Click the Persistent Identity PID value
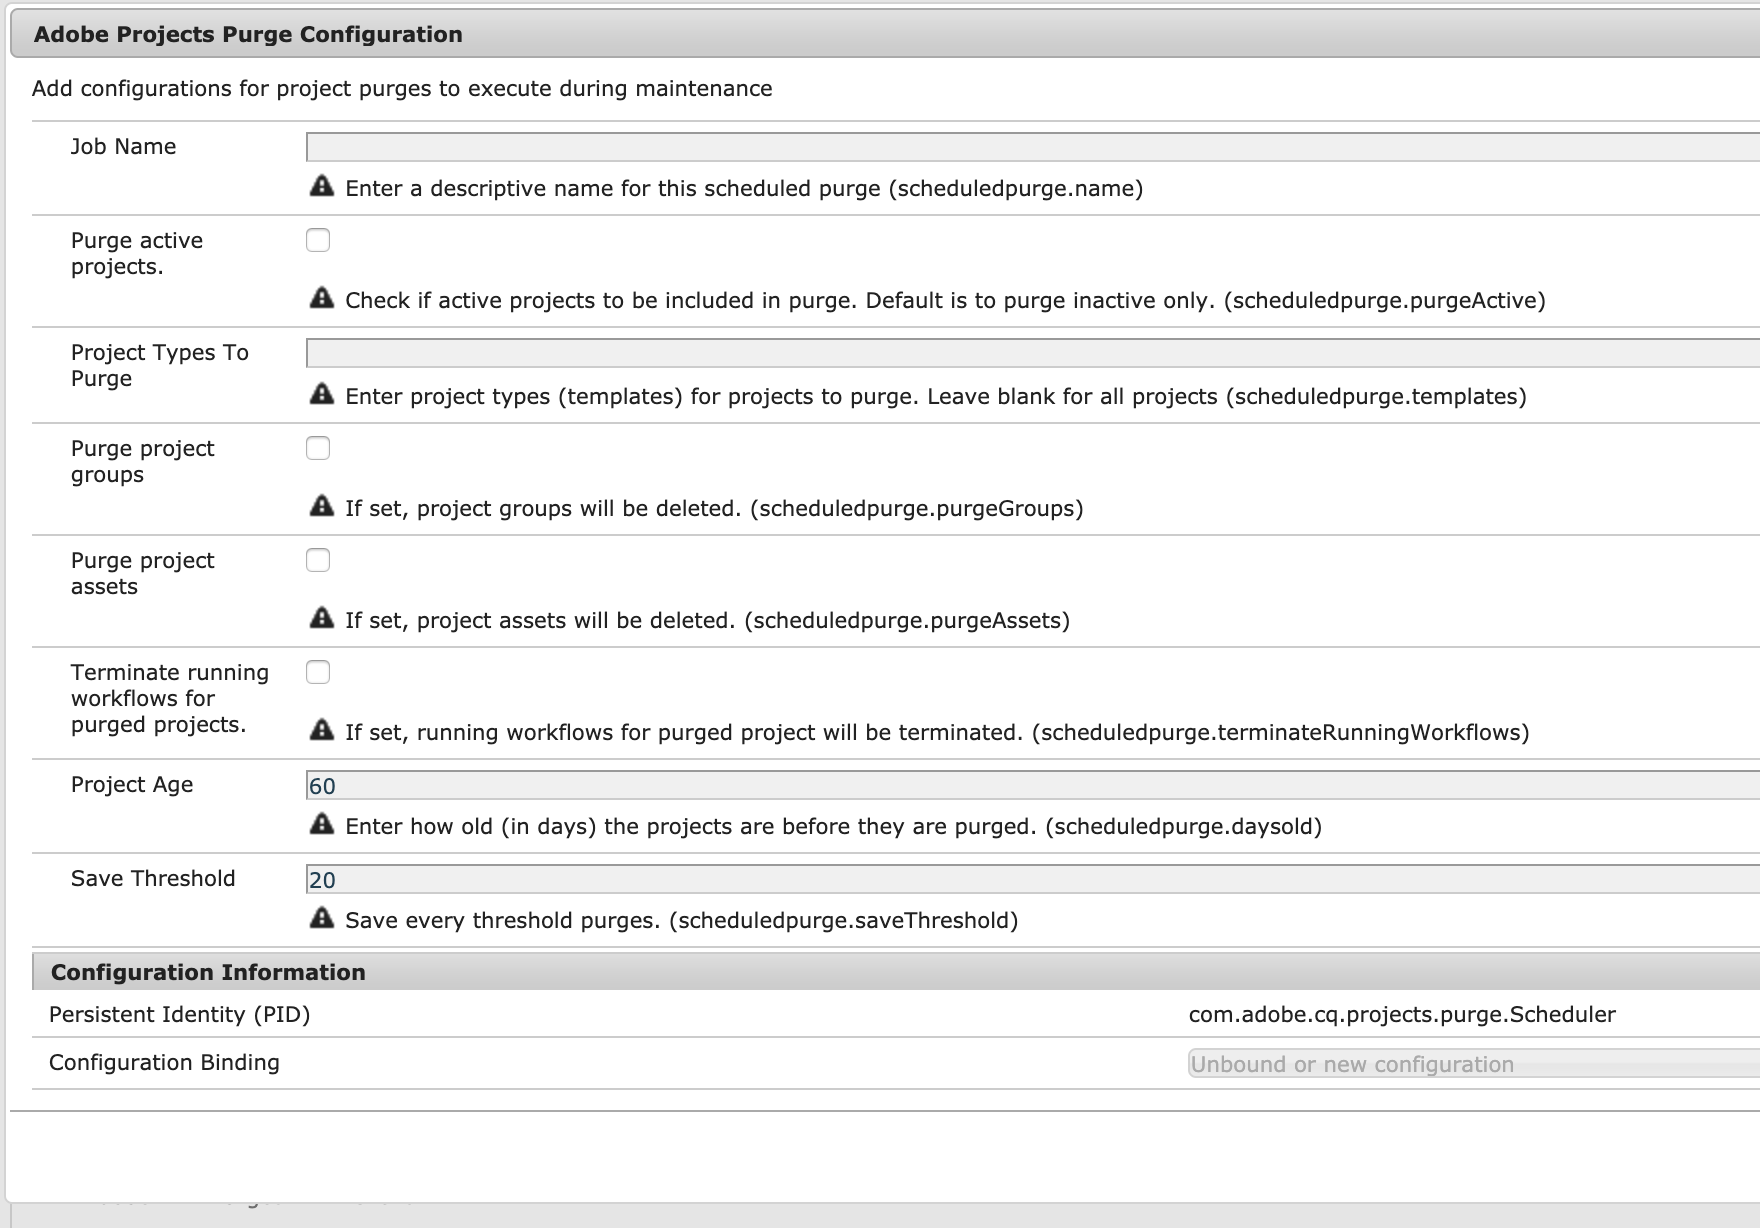The height and width of the screenshot is (1228, 1760). pyautogui.click(x=1401, y=1014)
